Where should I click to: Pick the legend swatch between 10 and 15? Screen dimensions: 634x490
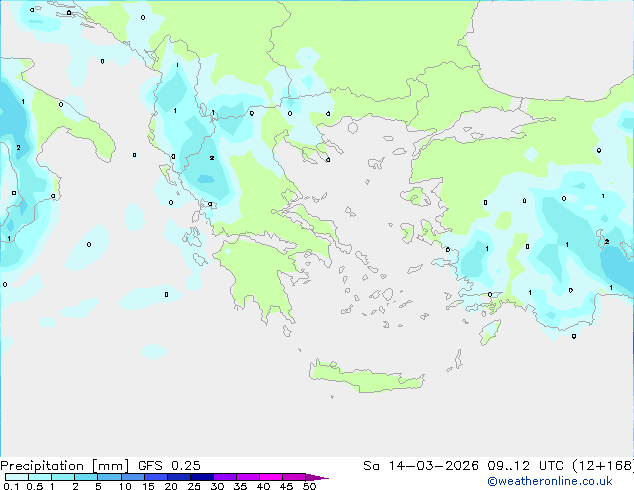coord(132,477)
